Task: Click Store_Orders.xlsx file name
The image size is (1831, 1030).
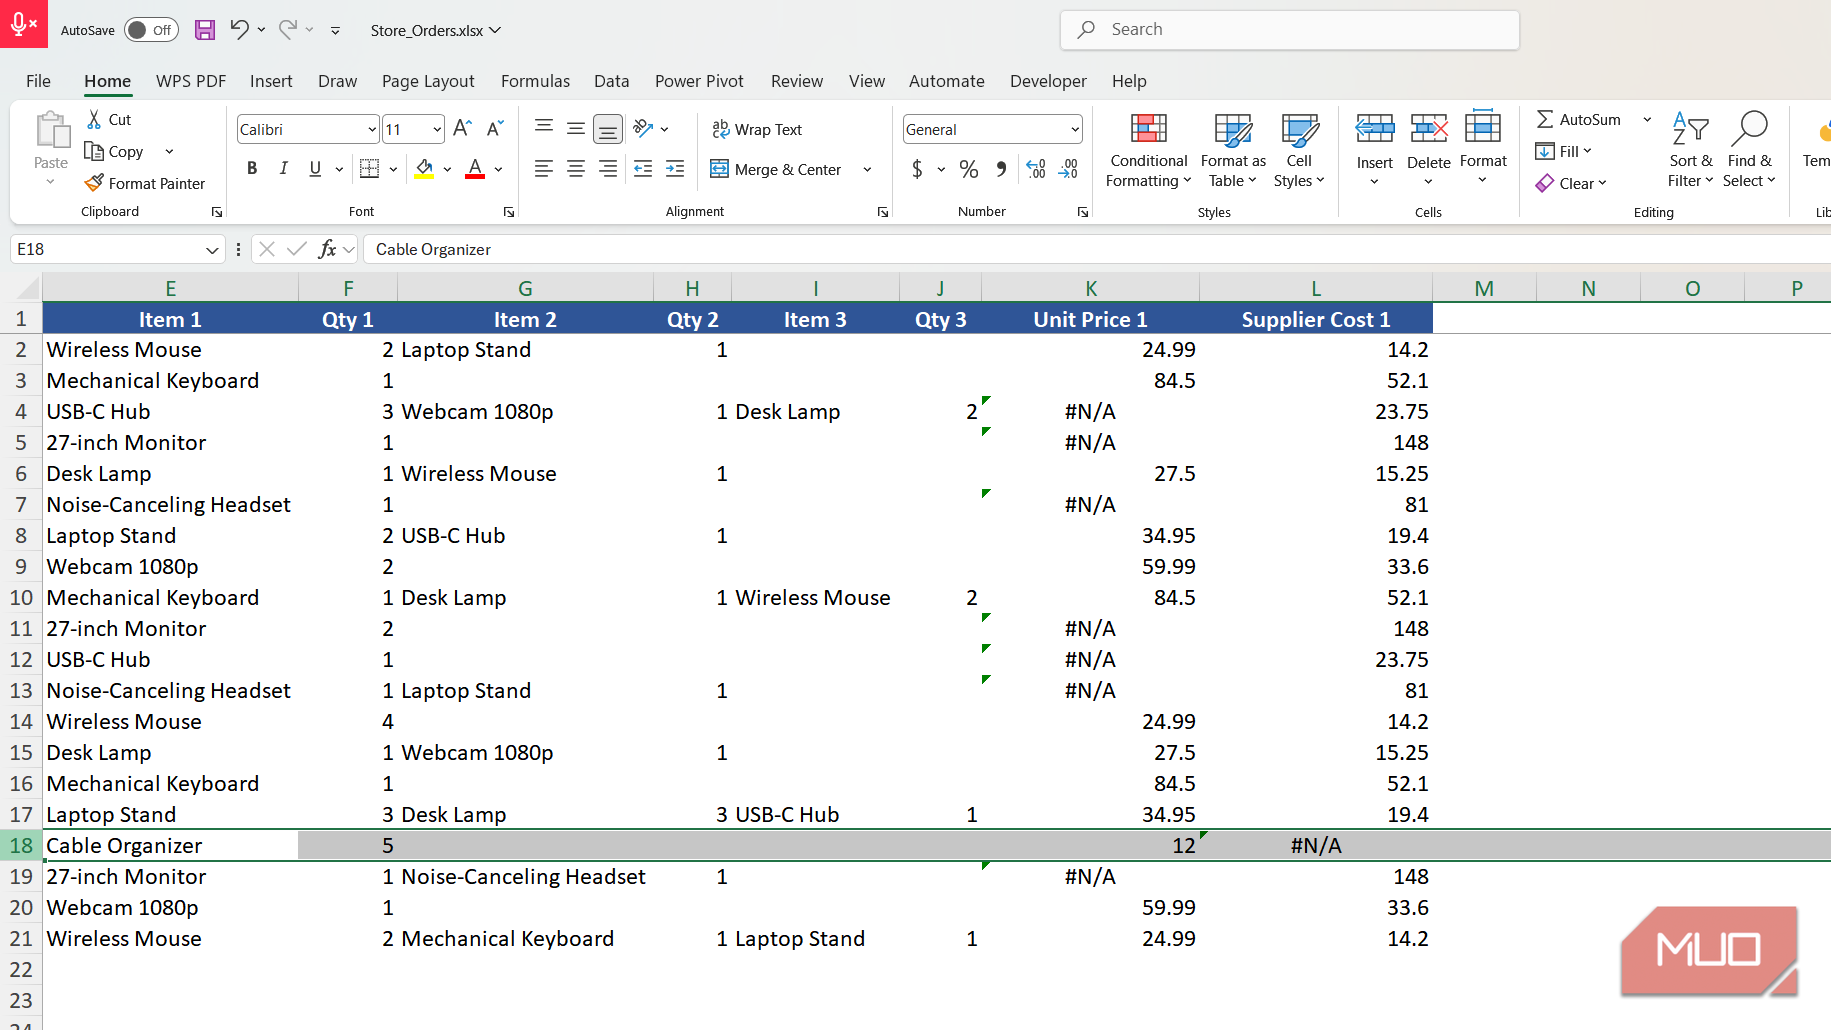Action: (x=427, y=30)
